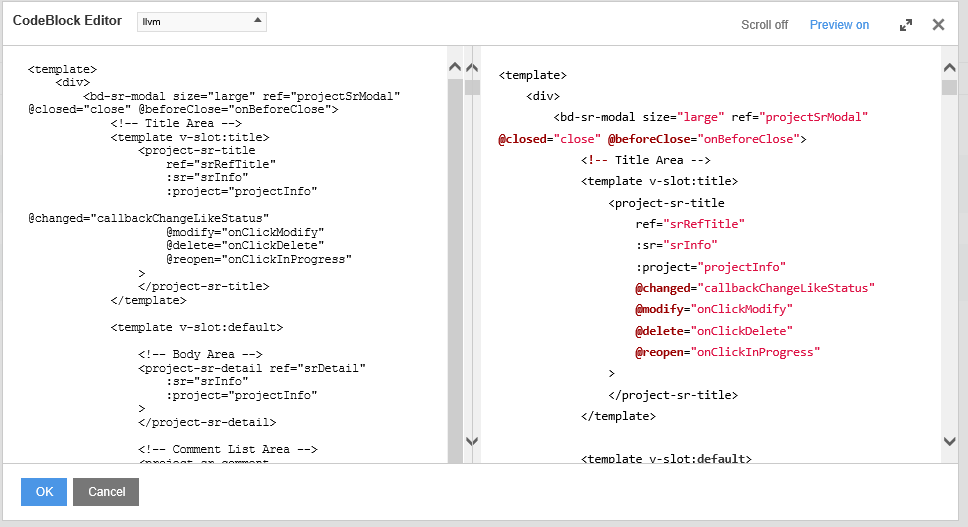The height and width of the screenshot is (527, 968).
Task: Expand editor to fullscreen
Action: (906, 25)
